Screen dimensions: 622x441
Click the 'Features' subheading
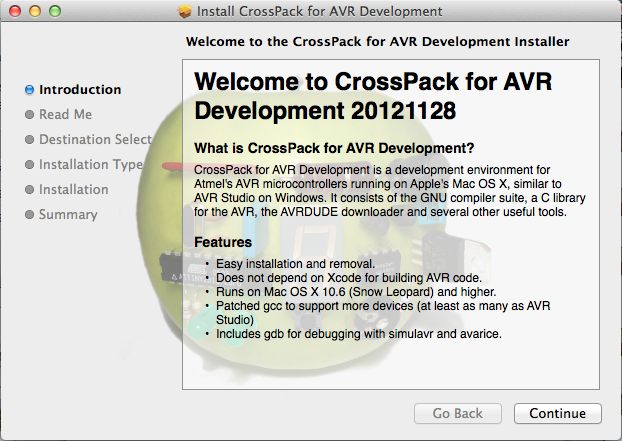pos(223,242)
